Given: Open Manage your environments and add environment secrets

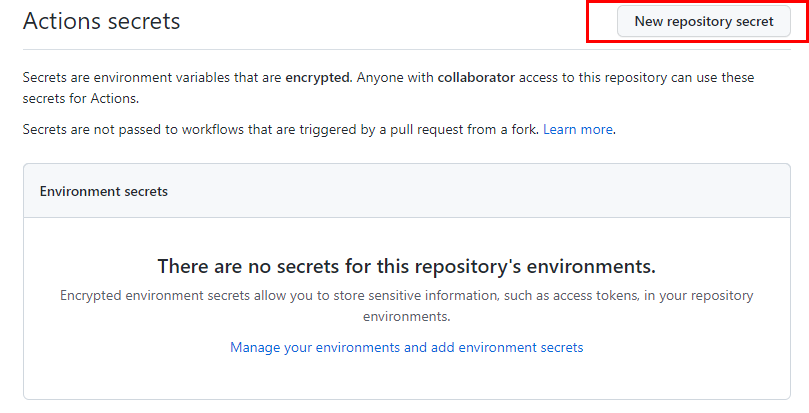Looking at the screenshot, I should (x=407, y=347).
